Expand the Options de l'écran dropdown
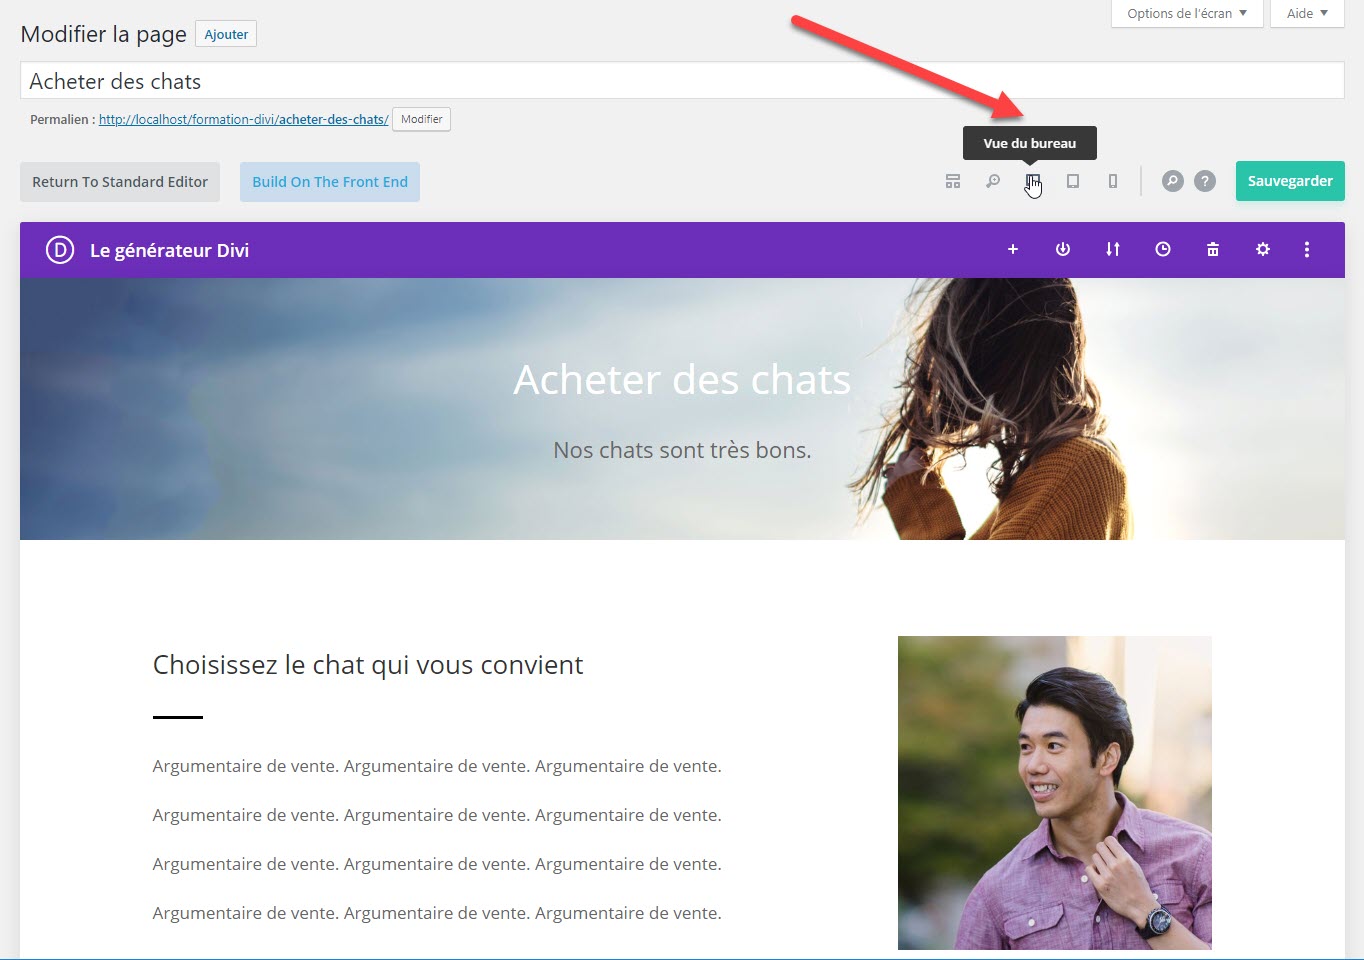 (1186, 13)
